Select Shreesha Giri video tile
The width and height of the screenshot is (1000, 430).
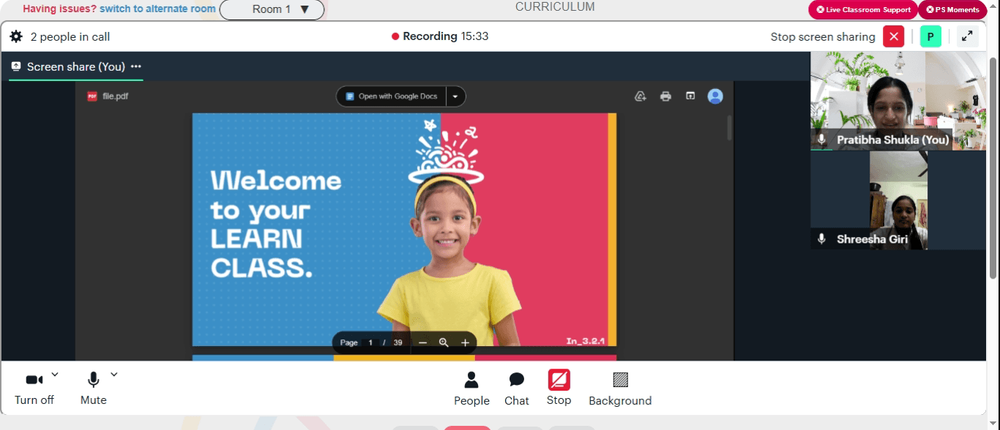898,200
